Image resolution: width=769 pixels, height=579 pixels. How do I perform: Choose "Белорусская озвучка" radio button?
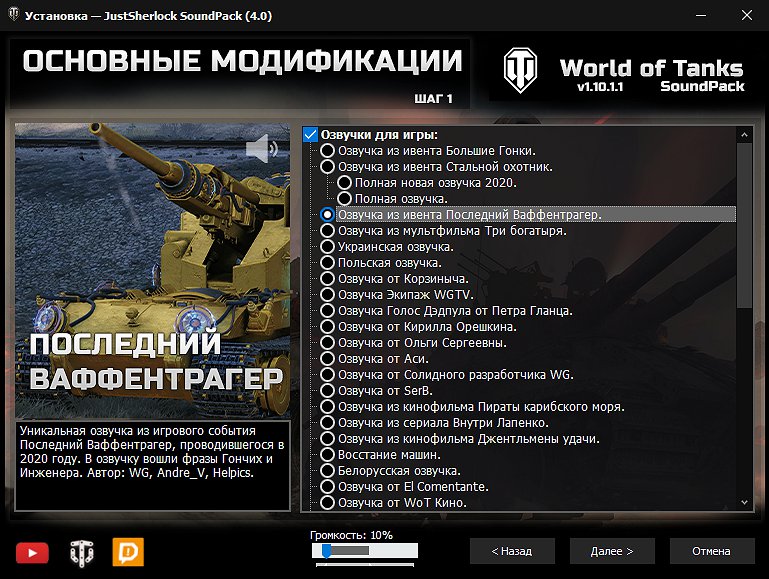coord(328,471)
